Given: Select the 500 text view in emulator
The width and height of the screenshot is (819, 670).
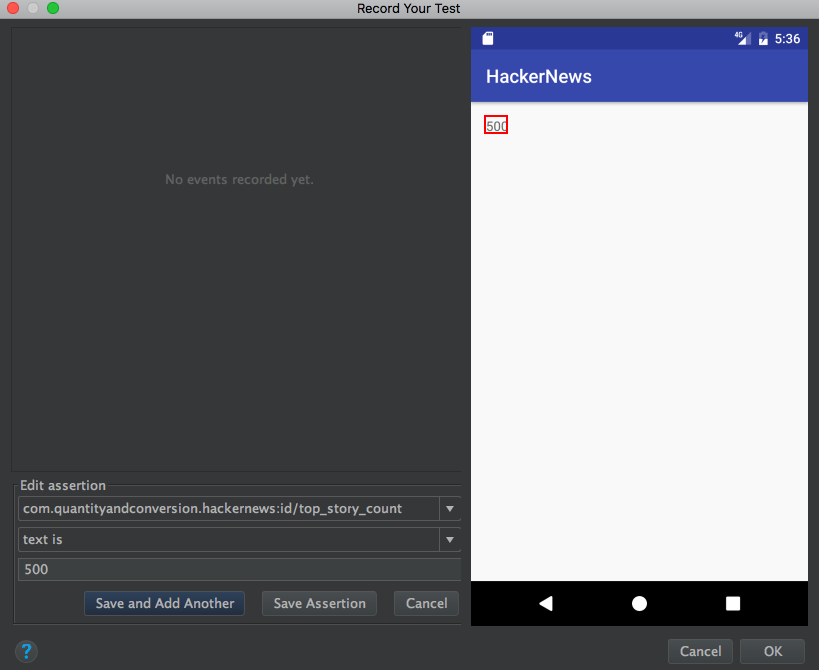Looking at the screenshot, I should point(496,125).
